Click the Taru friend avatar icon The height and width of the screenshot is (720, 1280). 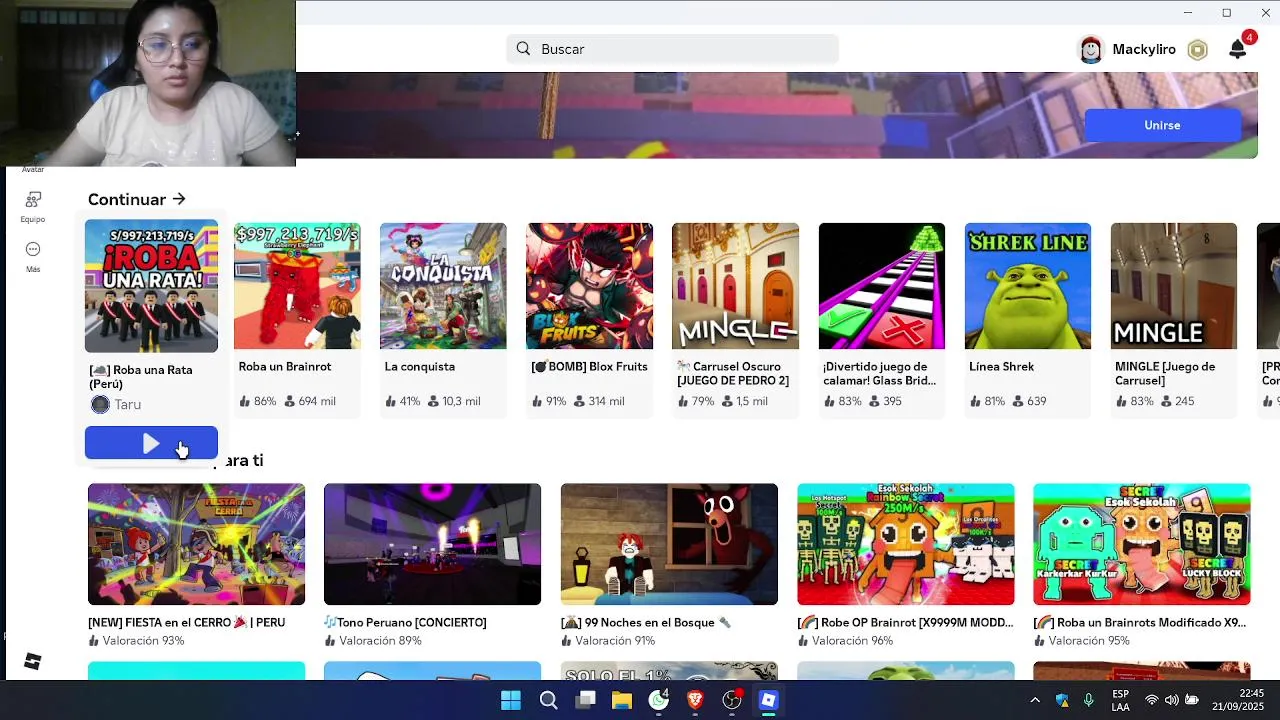click(x=100, y=404)
